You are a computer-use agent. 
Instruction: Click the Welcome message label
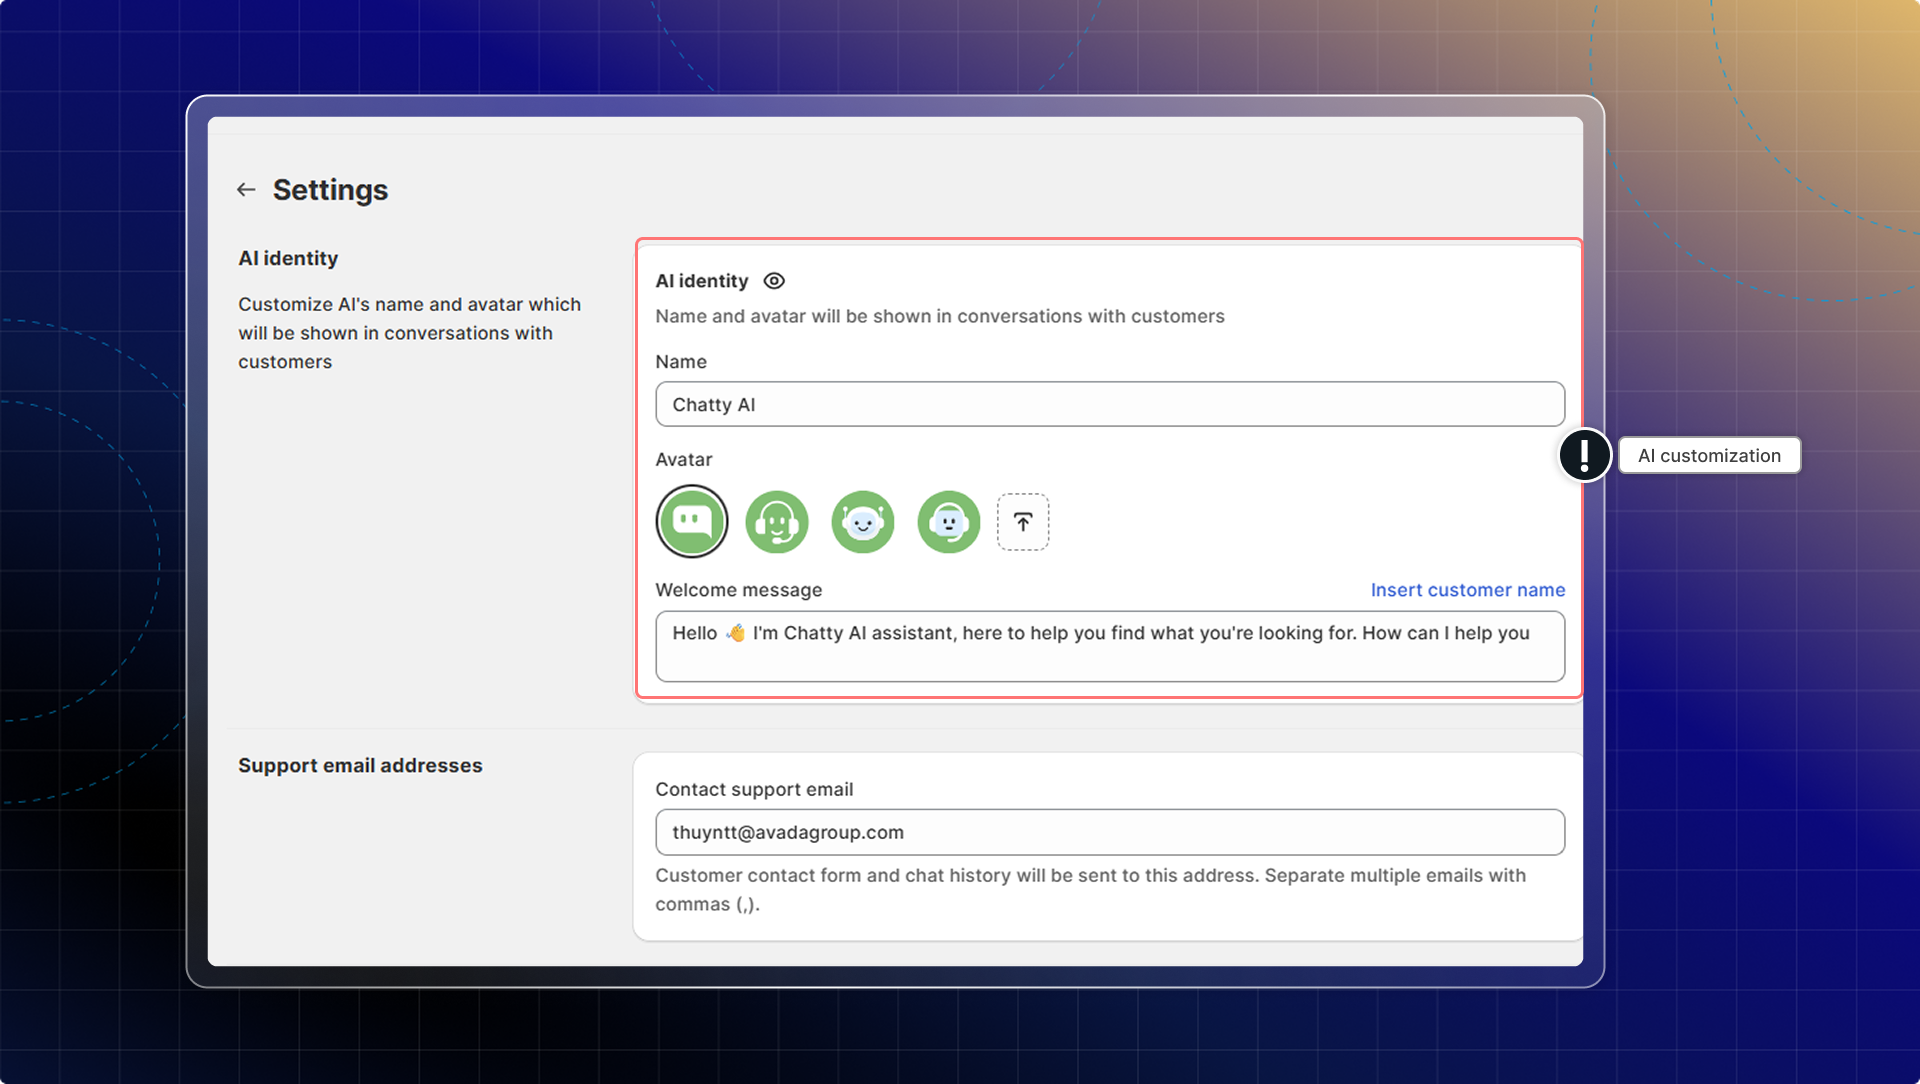(738, 590)
